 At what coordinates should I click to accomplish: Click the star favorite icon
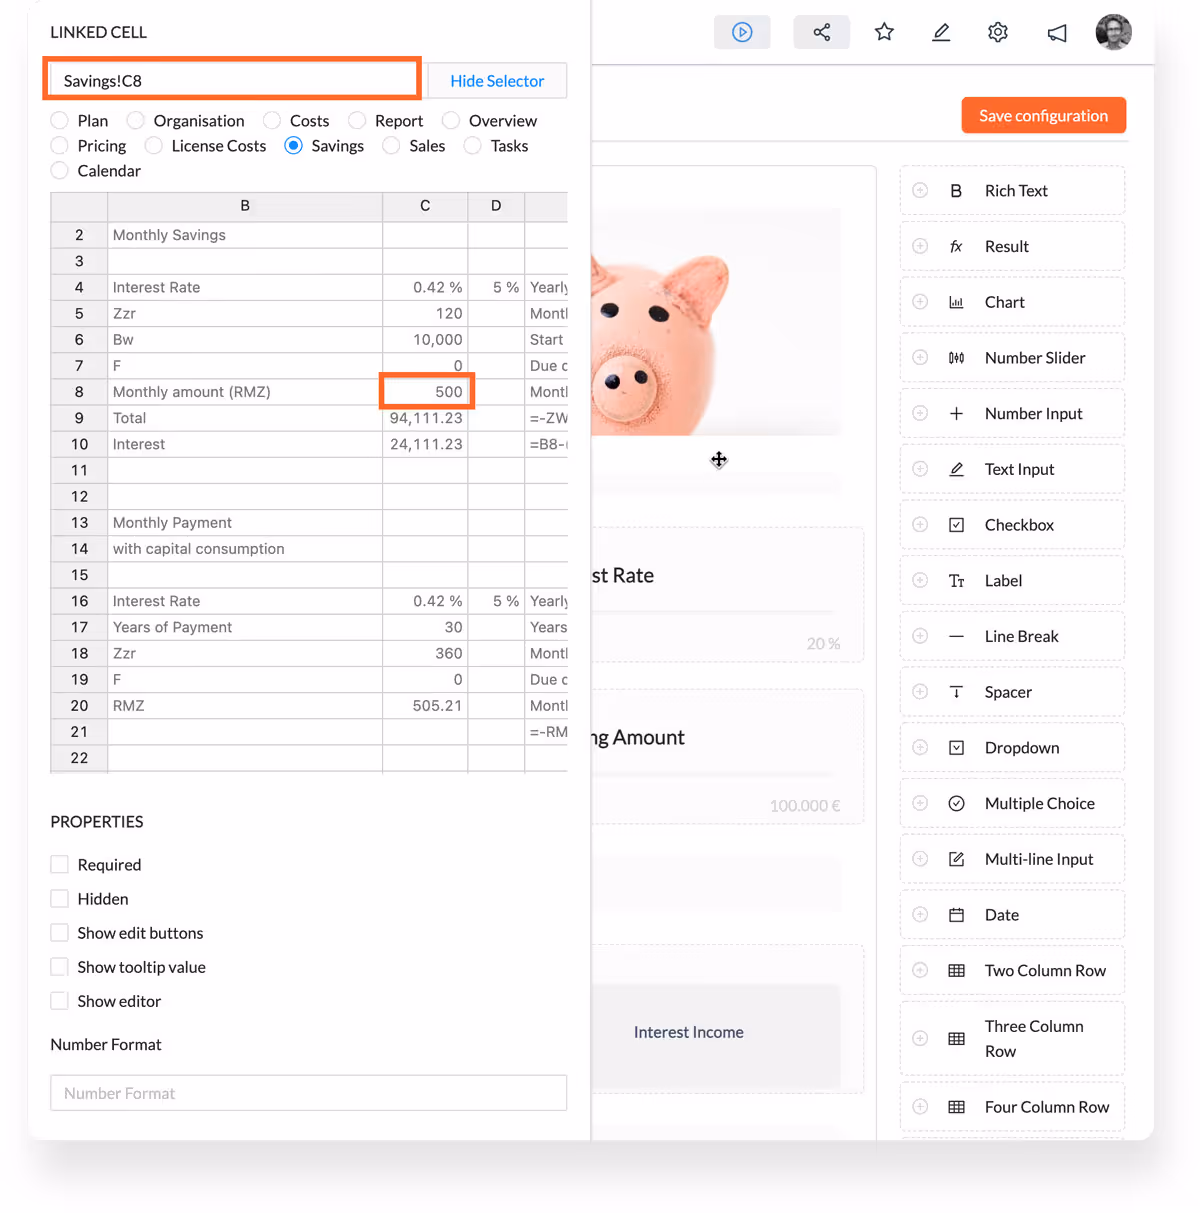pyautogui.click(x=884, y=32)
